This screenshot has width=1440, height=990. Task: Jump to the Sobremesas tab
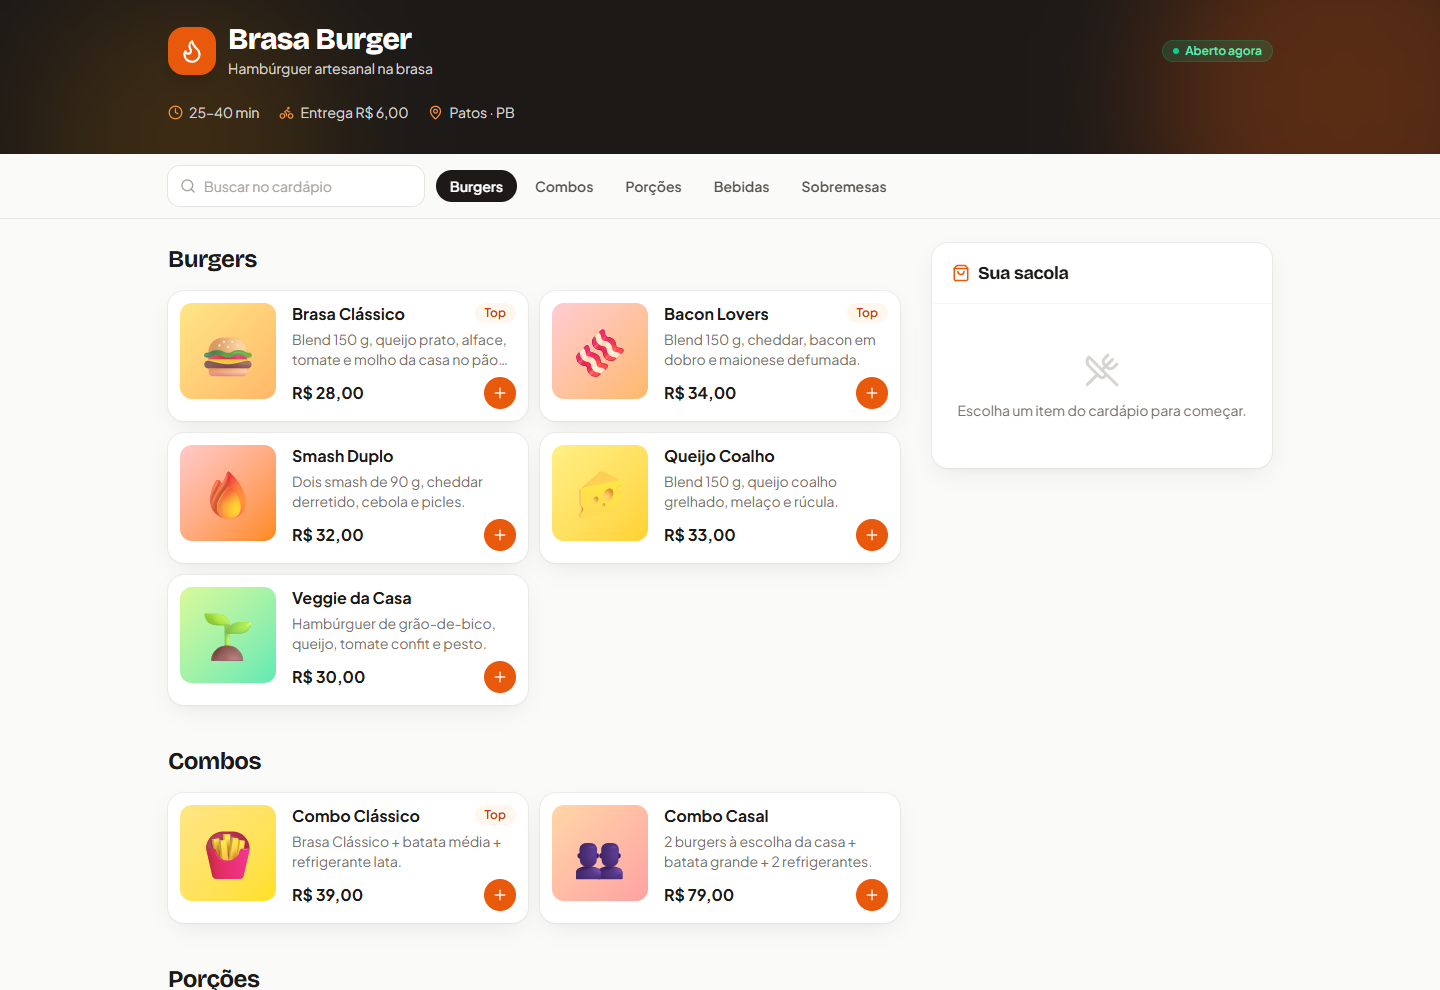pyautogui.click(x=844, y=186)
